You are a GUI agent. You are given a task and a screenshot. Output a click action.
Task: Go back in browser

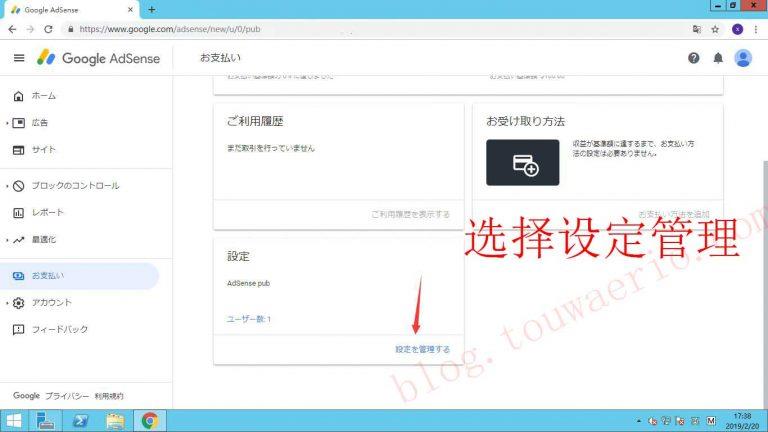pos(12,29)
